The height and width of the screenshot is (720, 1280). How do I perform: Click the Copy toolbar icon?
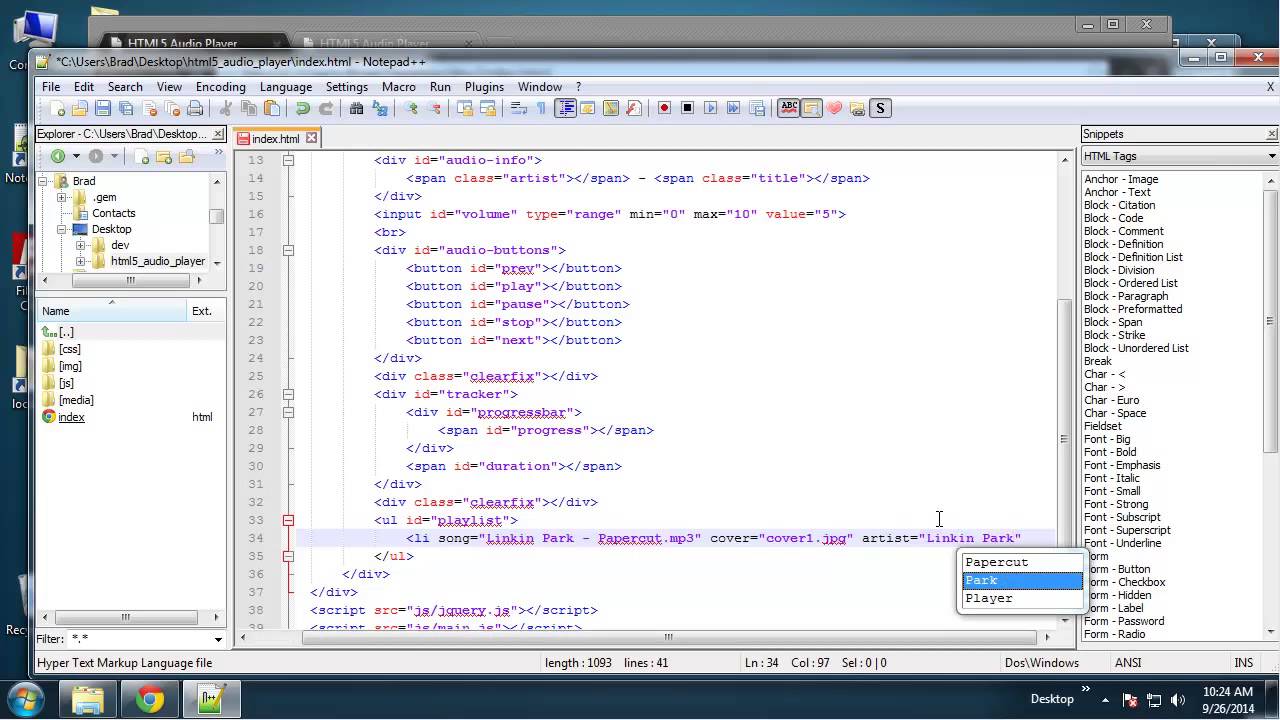tap(249, 108)
